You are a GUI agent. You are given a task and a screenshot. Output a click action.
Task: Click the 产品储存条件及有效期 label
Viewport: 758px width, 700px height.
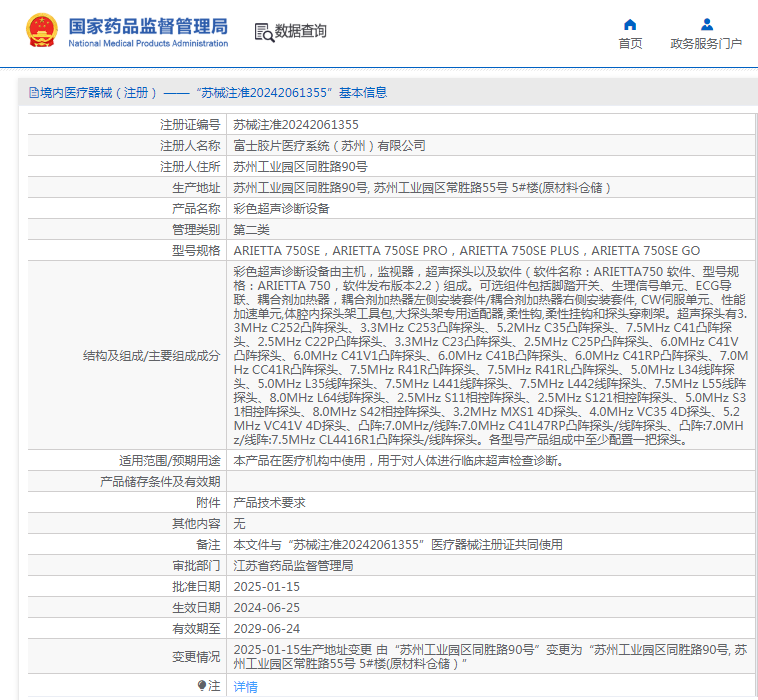click(x=160, y=481)
